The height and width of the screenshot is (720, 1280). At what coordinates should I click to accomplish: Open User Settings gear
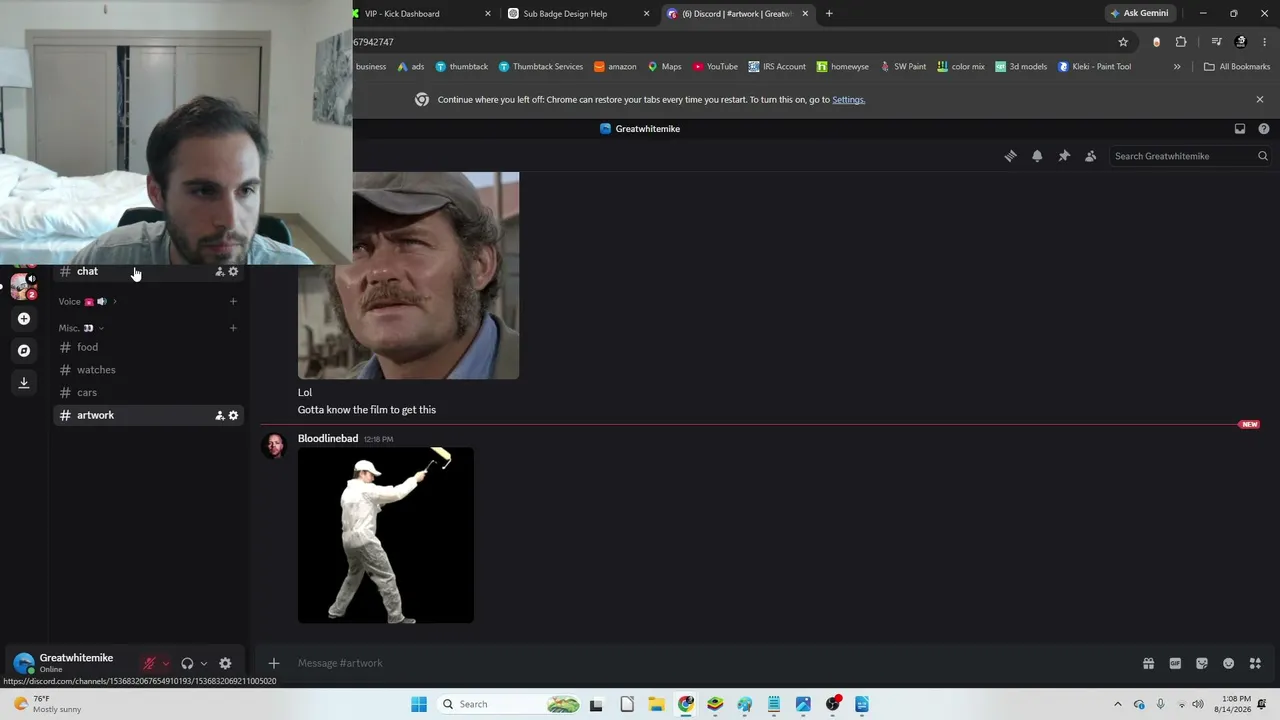tap(225, 663)
